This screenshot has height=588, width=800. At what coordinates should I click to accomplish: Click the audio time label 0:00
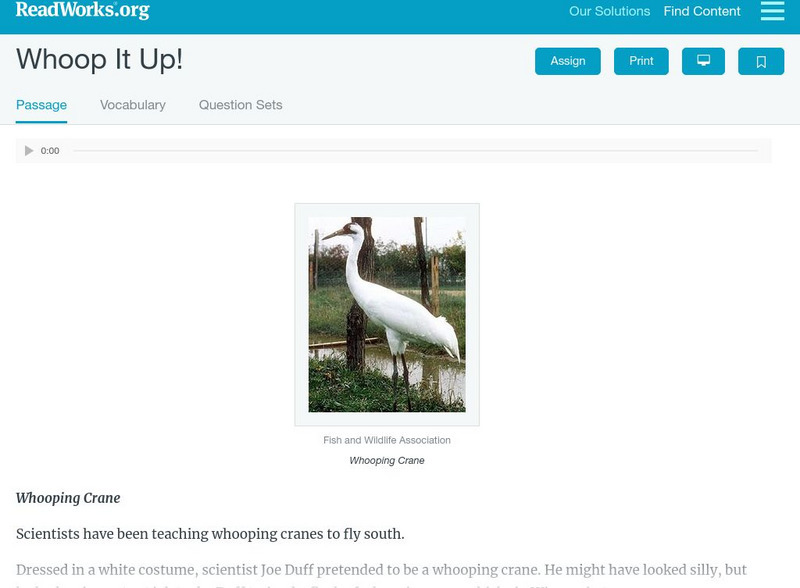pyautogui.click(x=50, y=151)
